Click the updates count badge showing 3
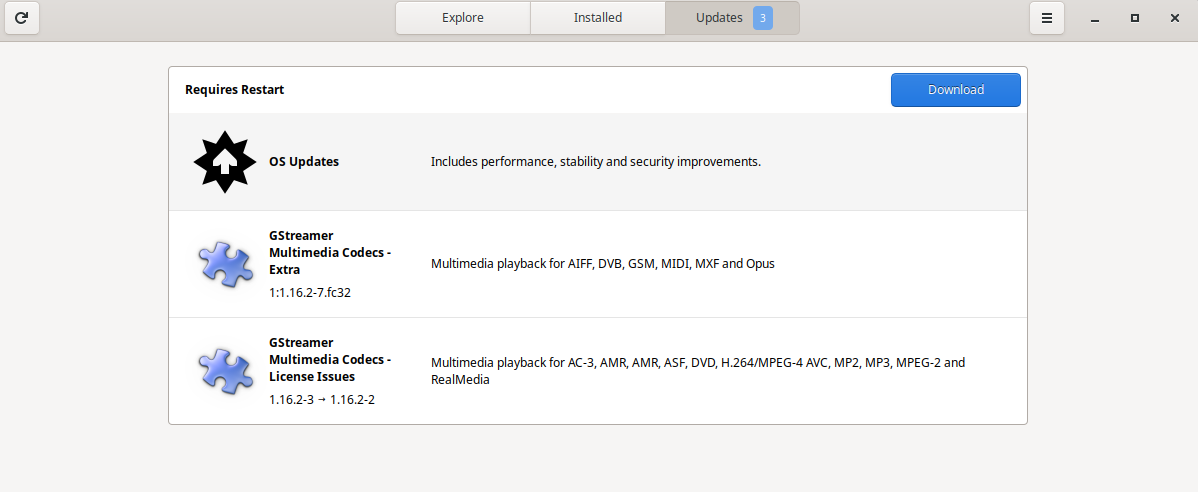 click(x=763, y=18)
